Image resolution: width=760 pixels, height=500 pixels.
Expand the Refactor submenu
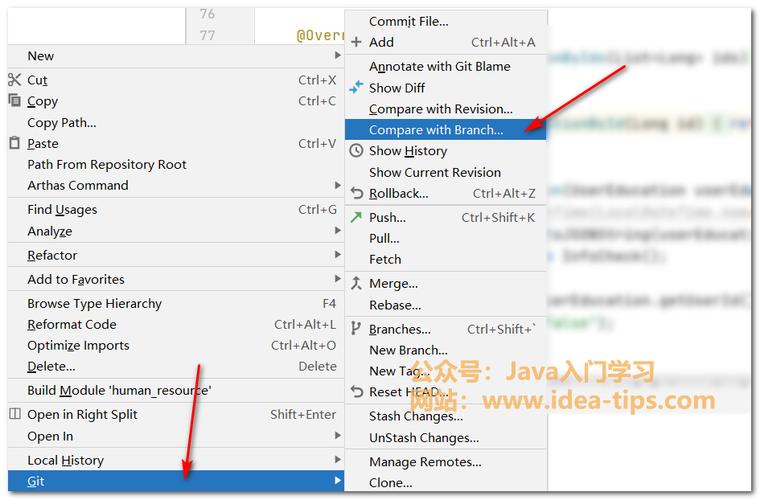point(337,255)
